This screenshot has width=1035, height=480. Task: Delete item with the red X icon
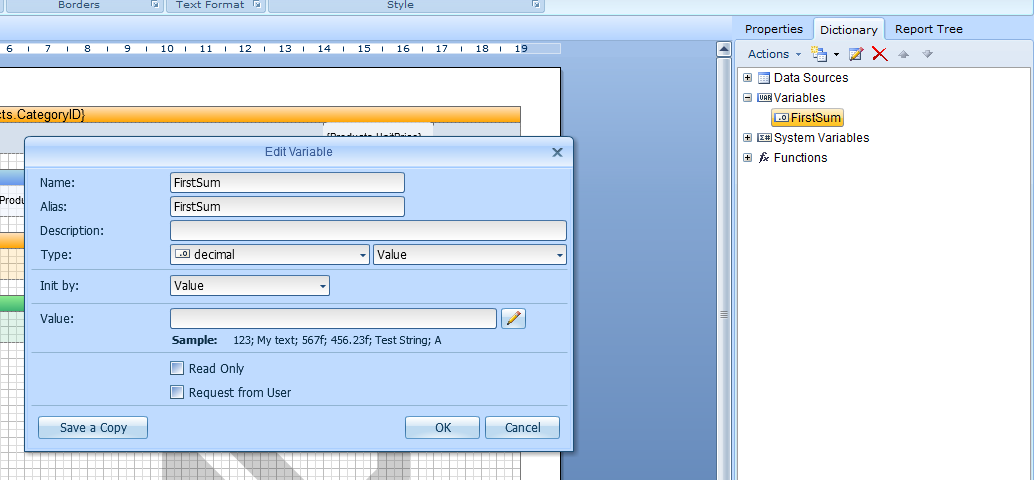[x=880, y=54]
